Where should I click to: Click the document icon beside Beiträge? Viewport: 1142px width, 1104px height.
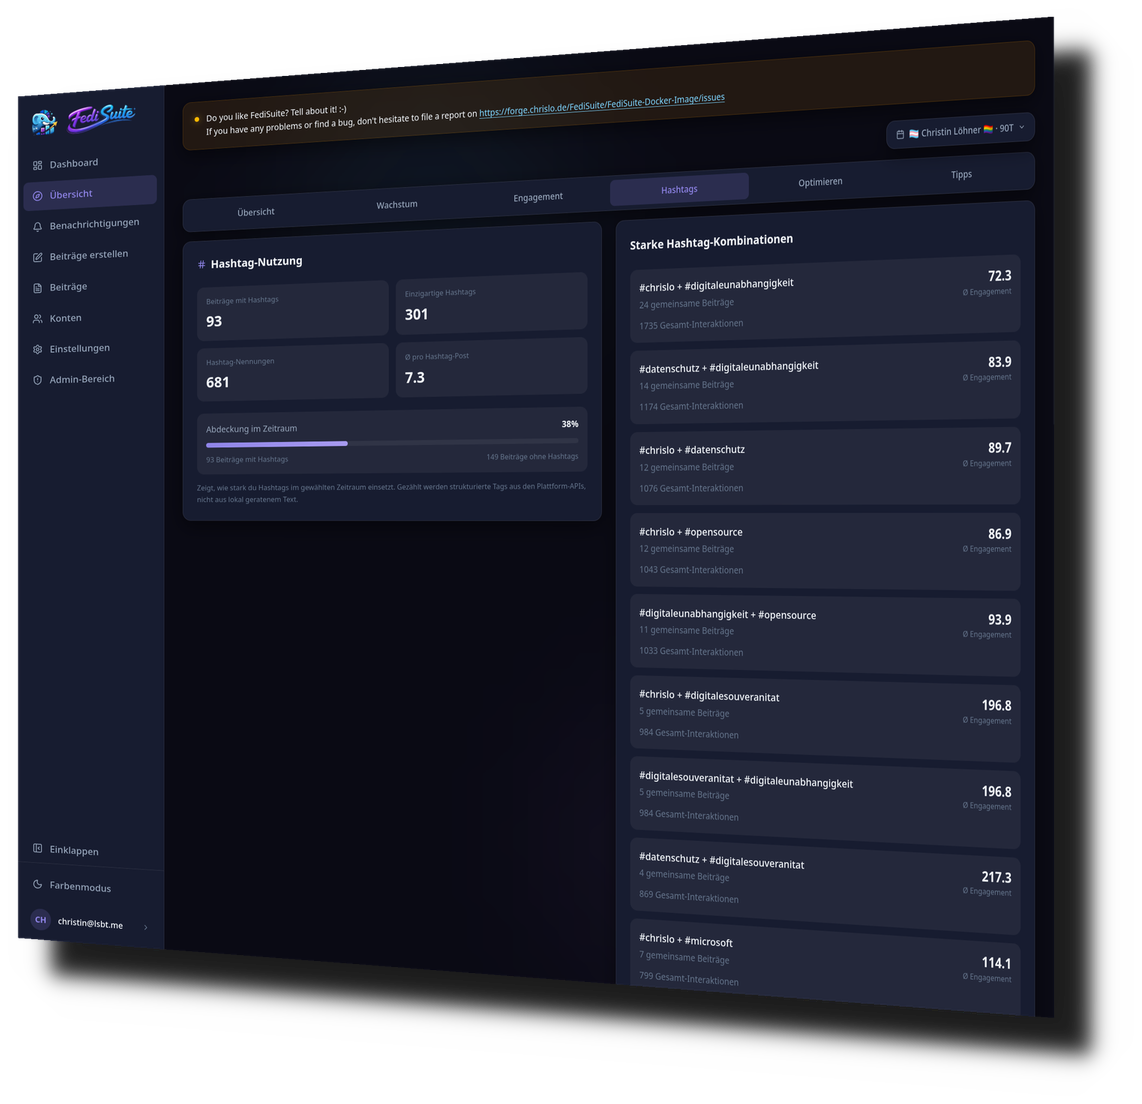(x=37, y=288)
